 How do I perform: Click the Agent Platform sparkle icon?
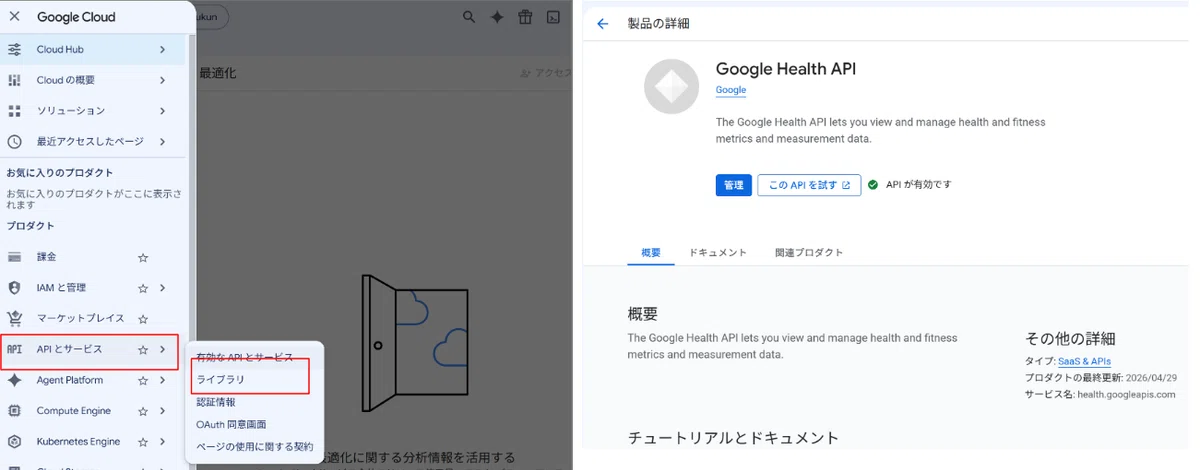tap(14, 380)
